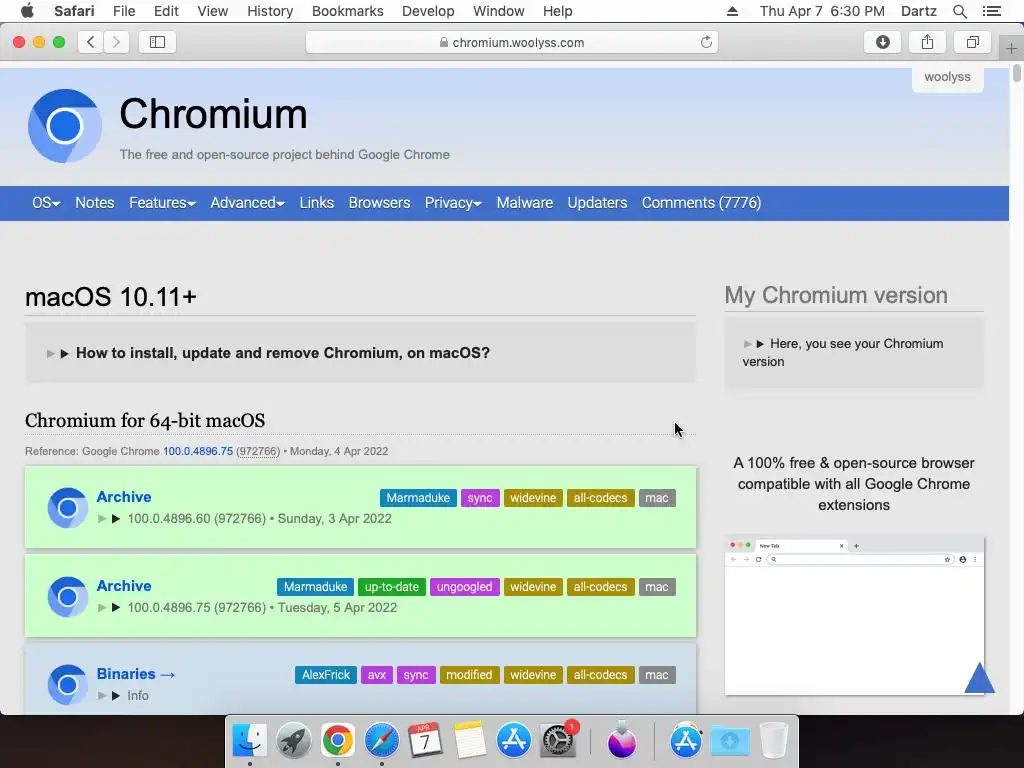Open the Privacy dropdown menu

point(453,203)
